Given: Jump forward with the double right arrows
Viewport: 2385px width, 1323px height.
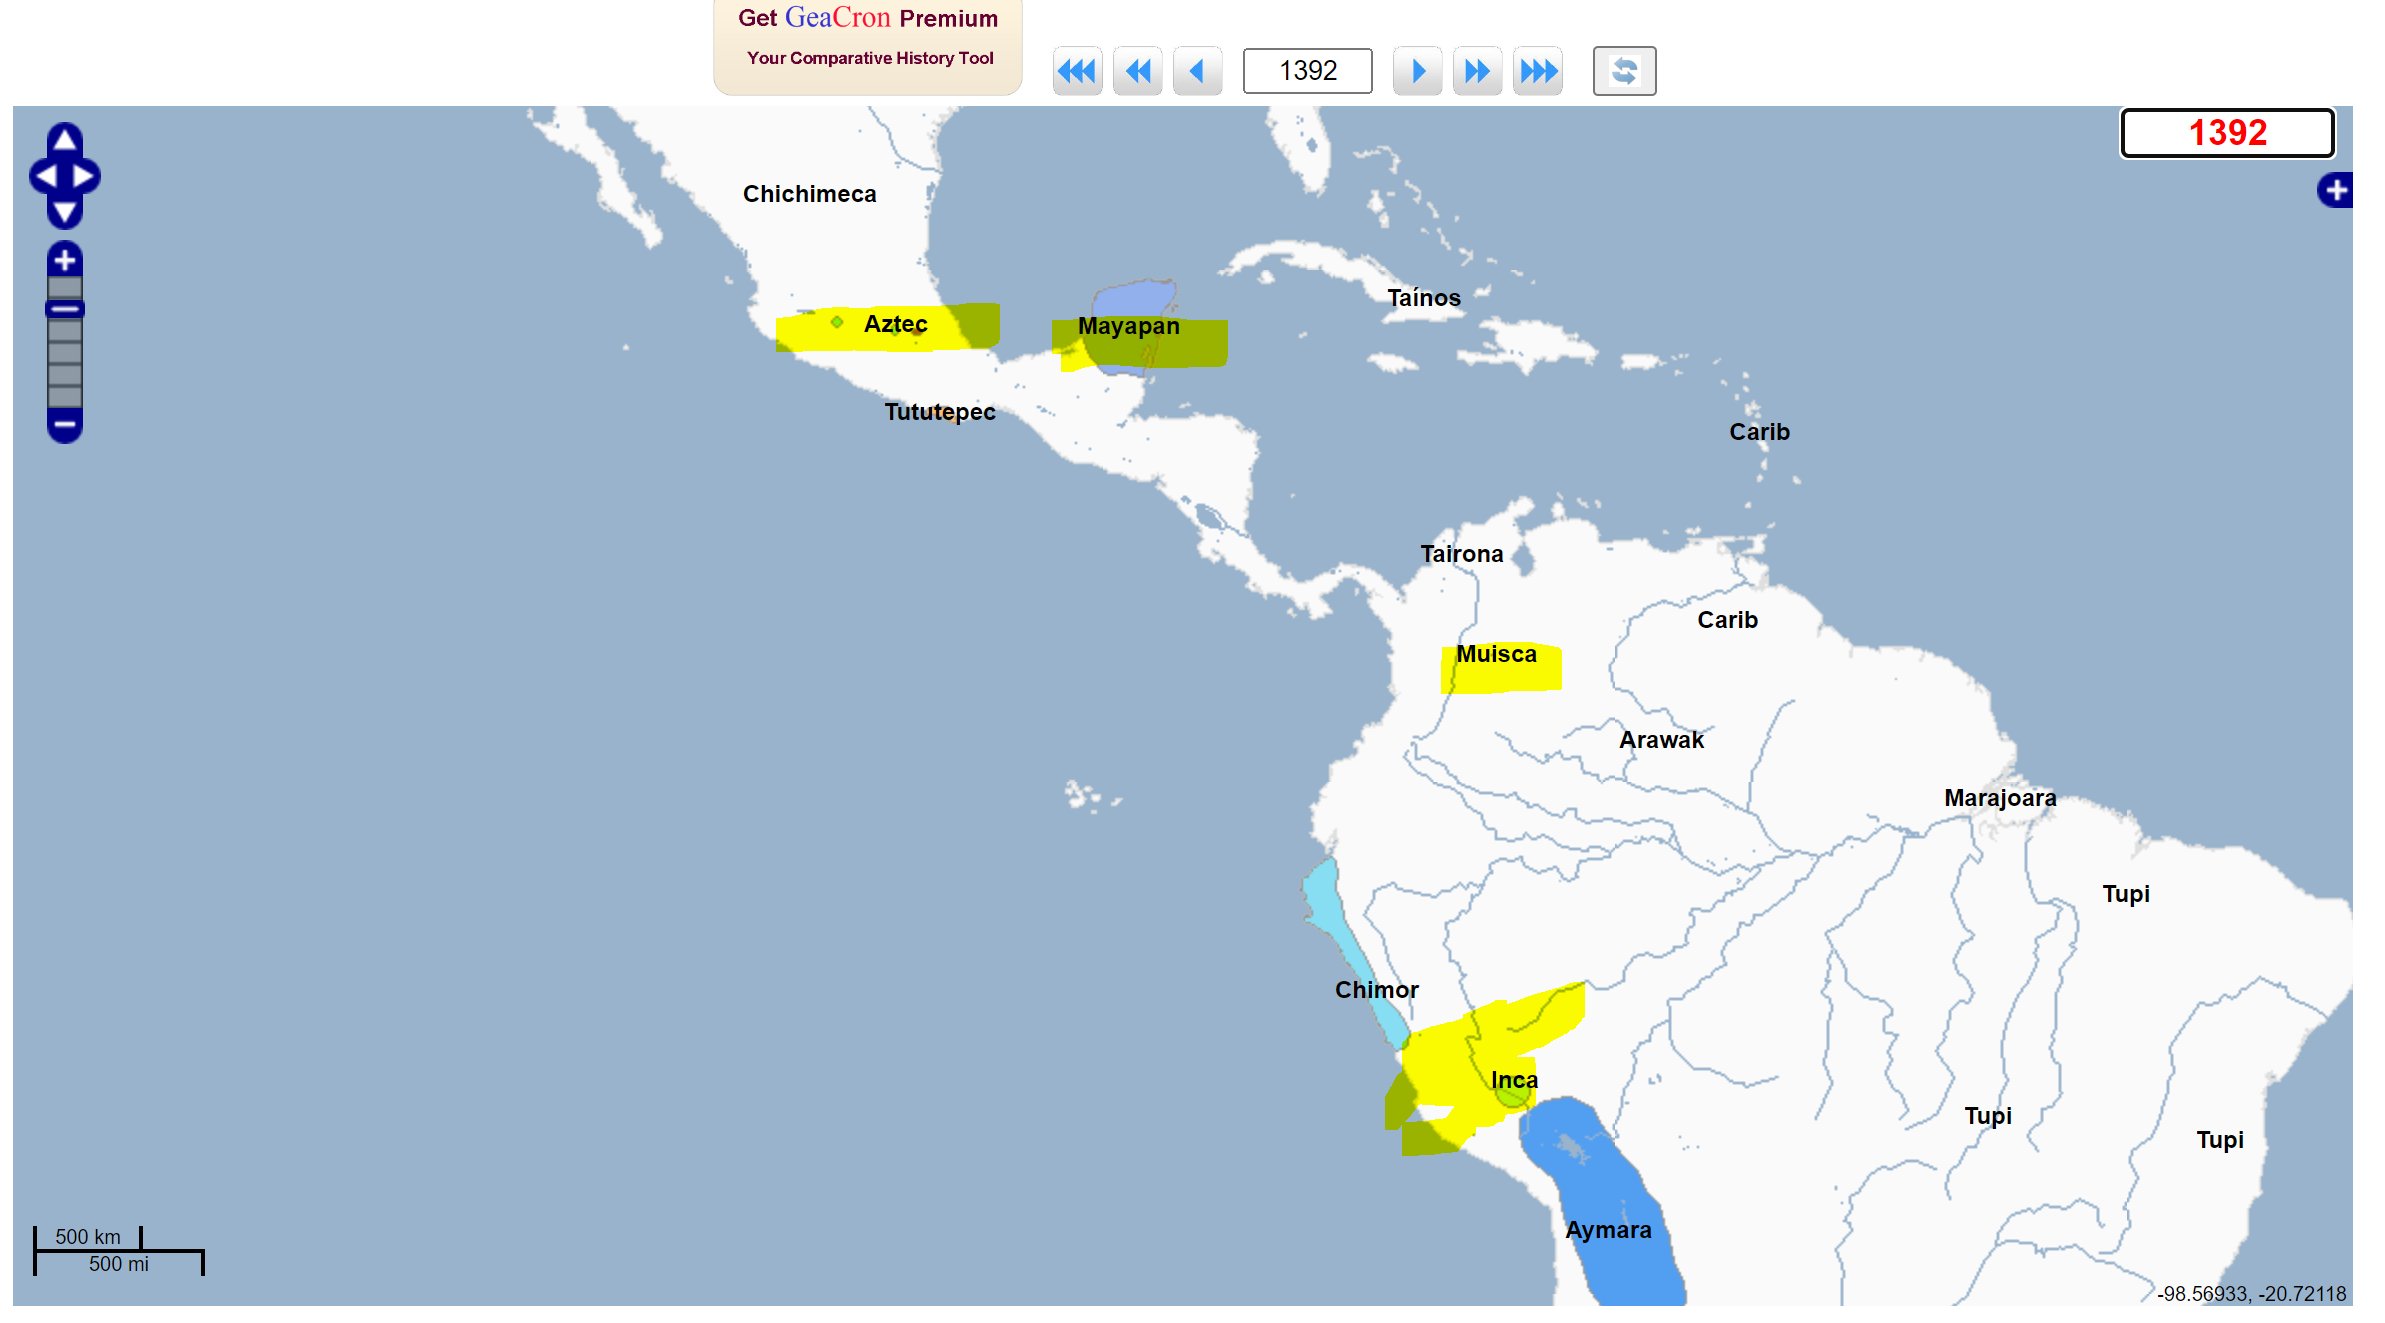Looking at the screenshot, I should coord(1477,71).
